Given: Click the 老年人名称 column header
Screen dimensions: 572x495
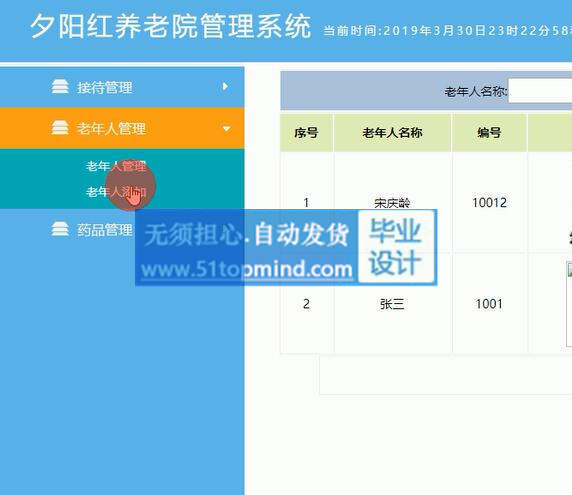Looking at the screenshot, I should click(x=393, y=132).
